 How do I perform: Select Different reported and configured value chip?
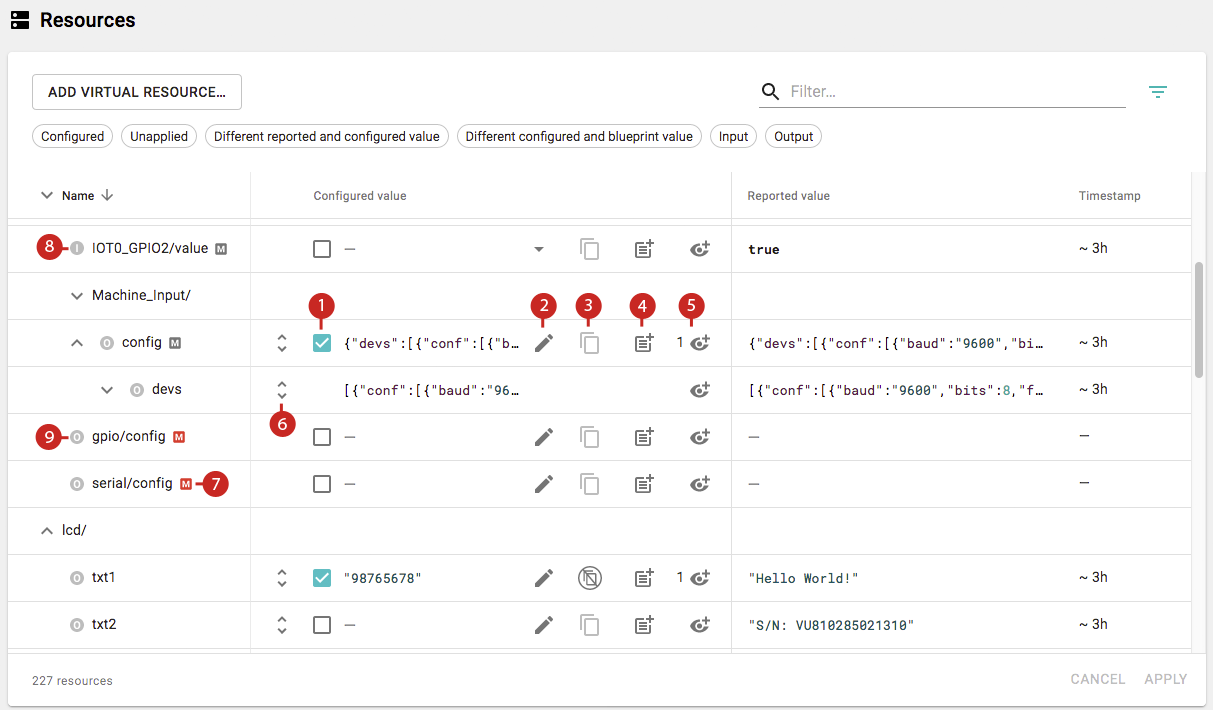click(327, 137)
